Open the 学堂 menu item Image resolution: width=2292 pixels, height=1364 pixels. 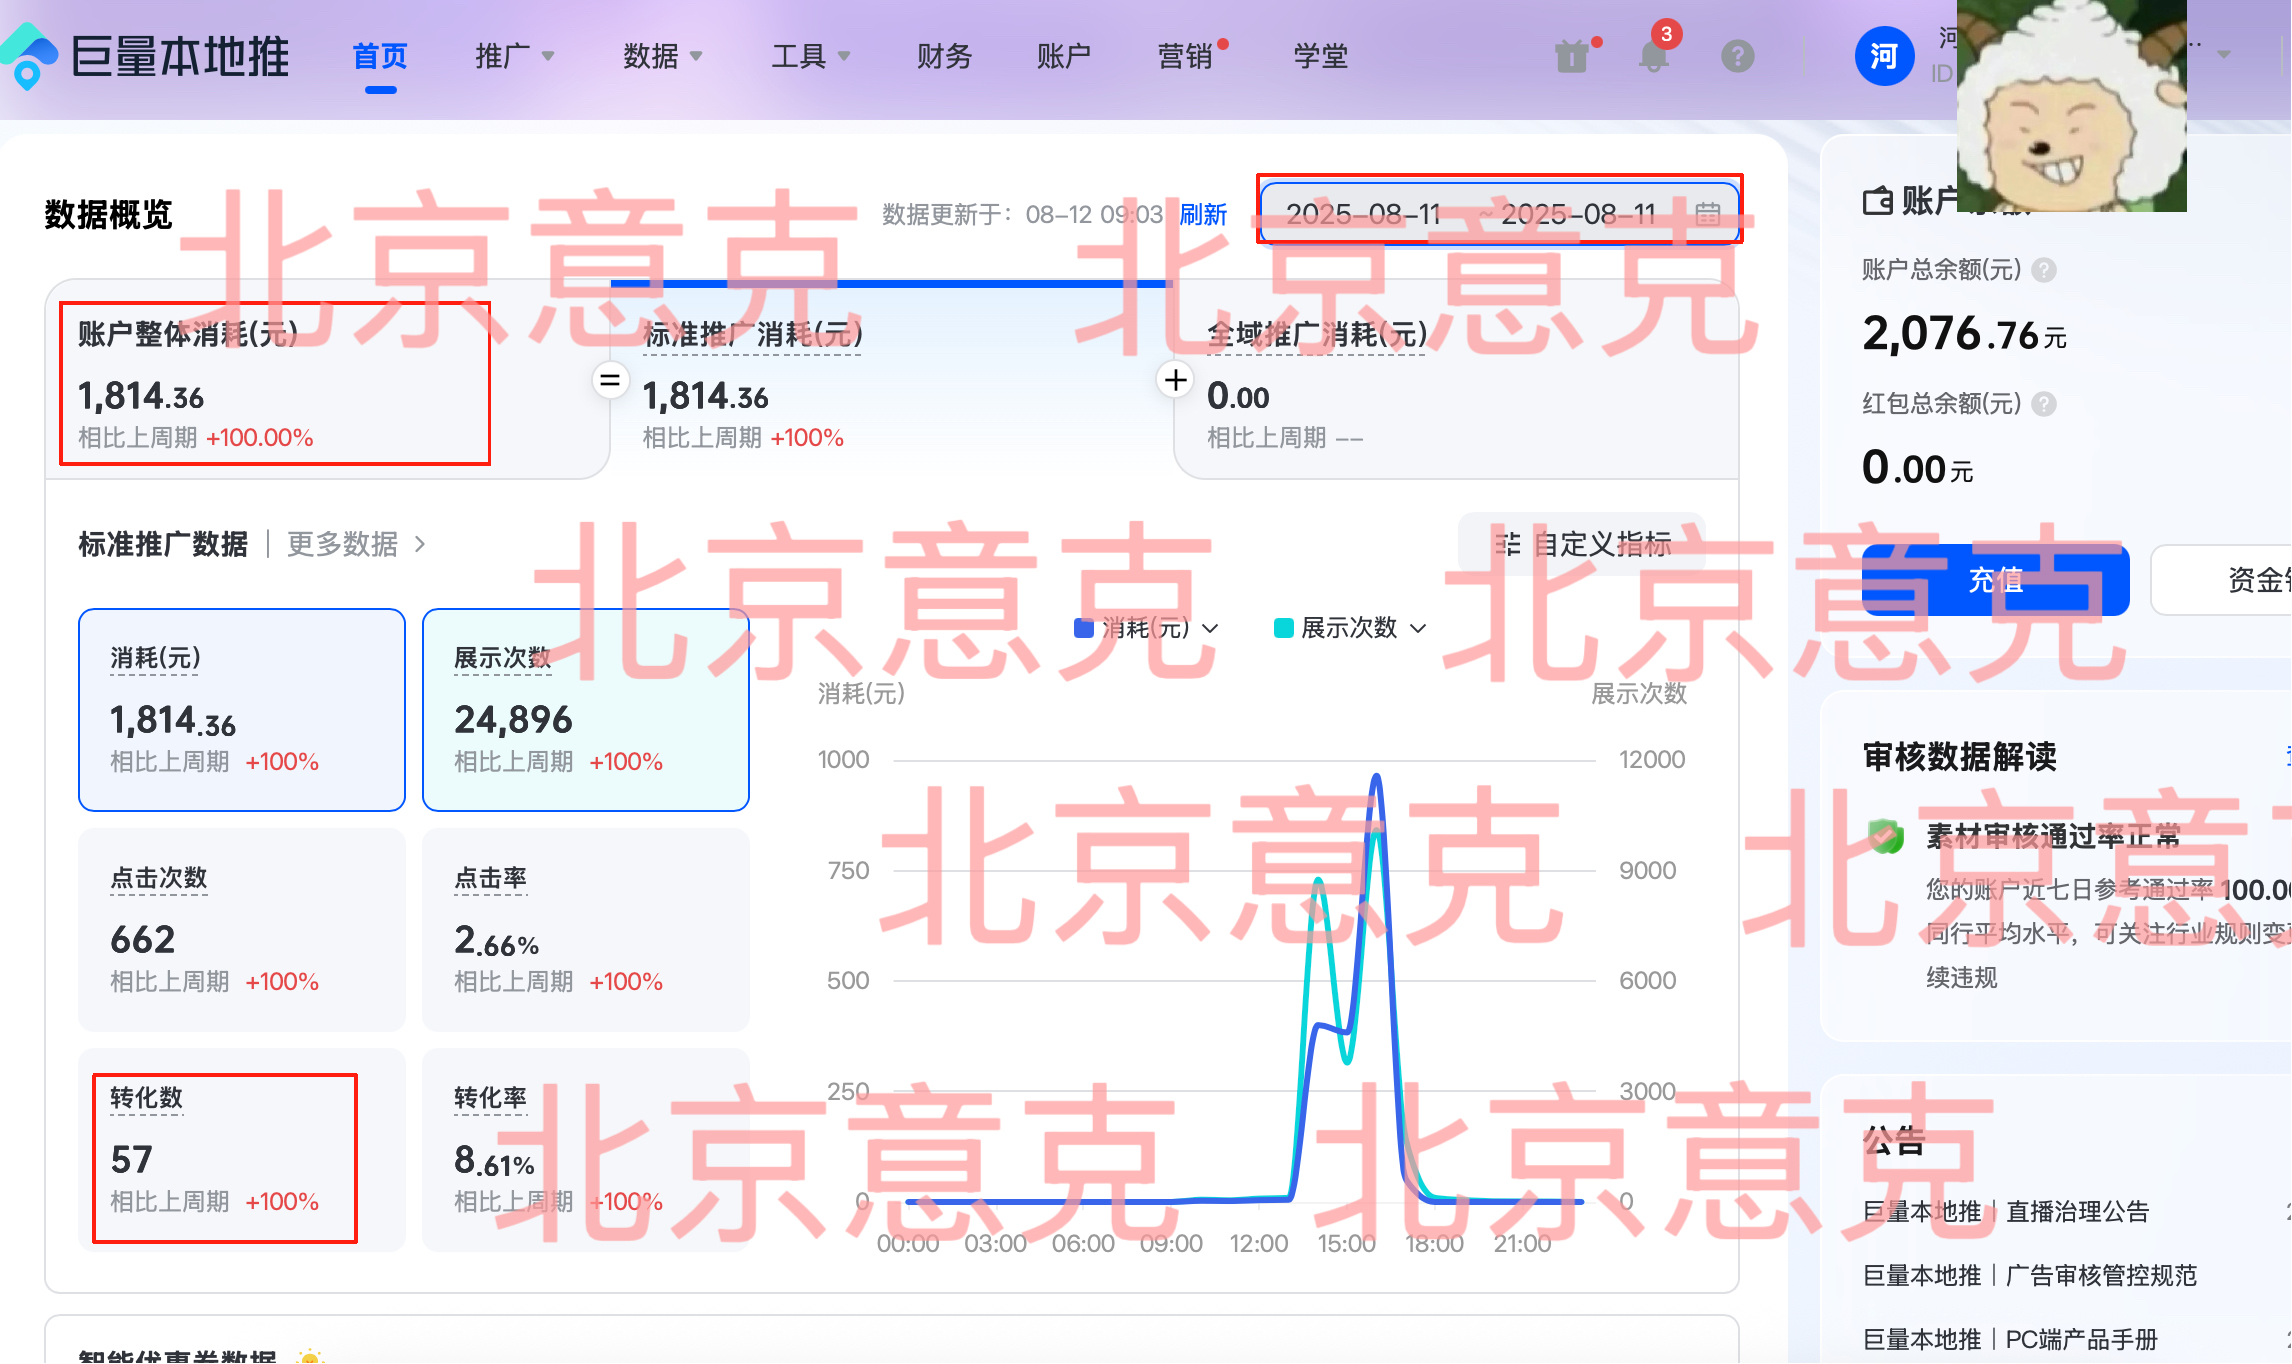[x=1320, y=56]
